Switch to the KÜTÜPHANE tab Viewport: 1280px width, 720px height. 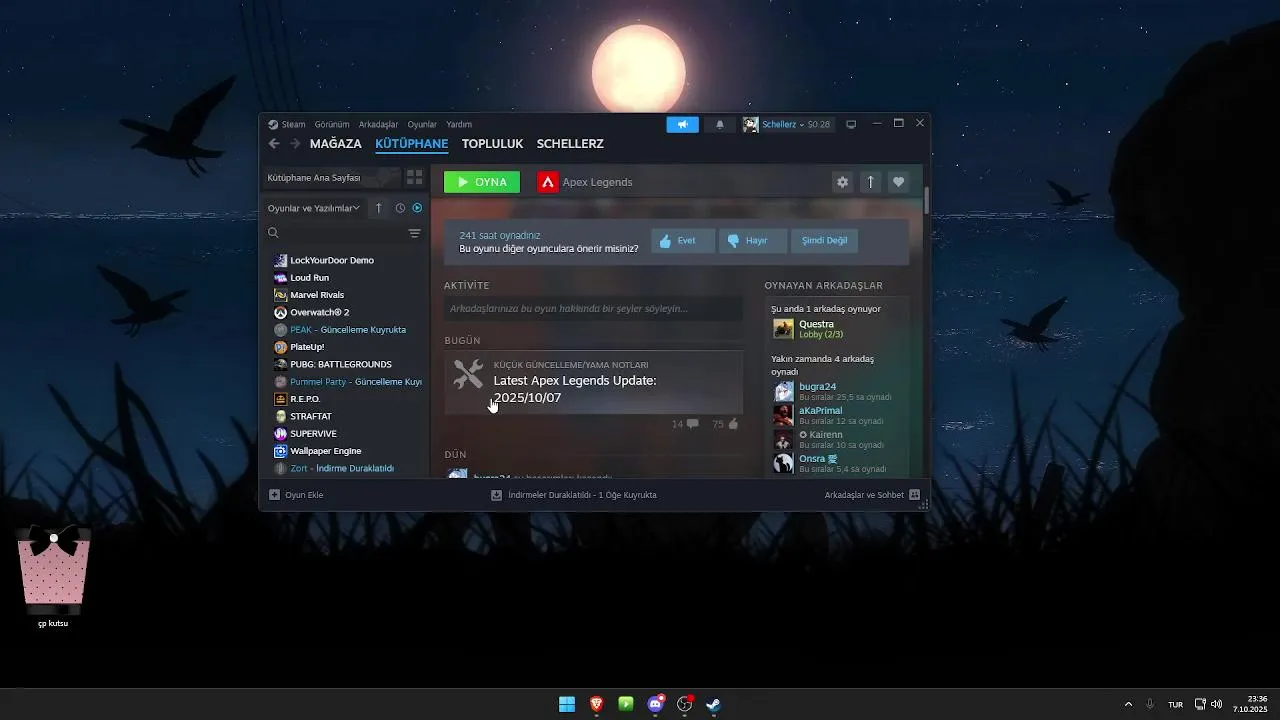click(411, 144)
